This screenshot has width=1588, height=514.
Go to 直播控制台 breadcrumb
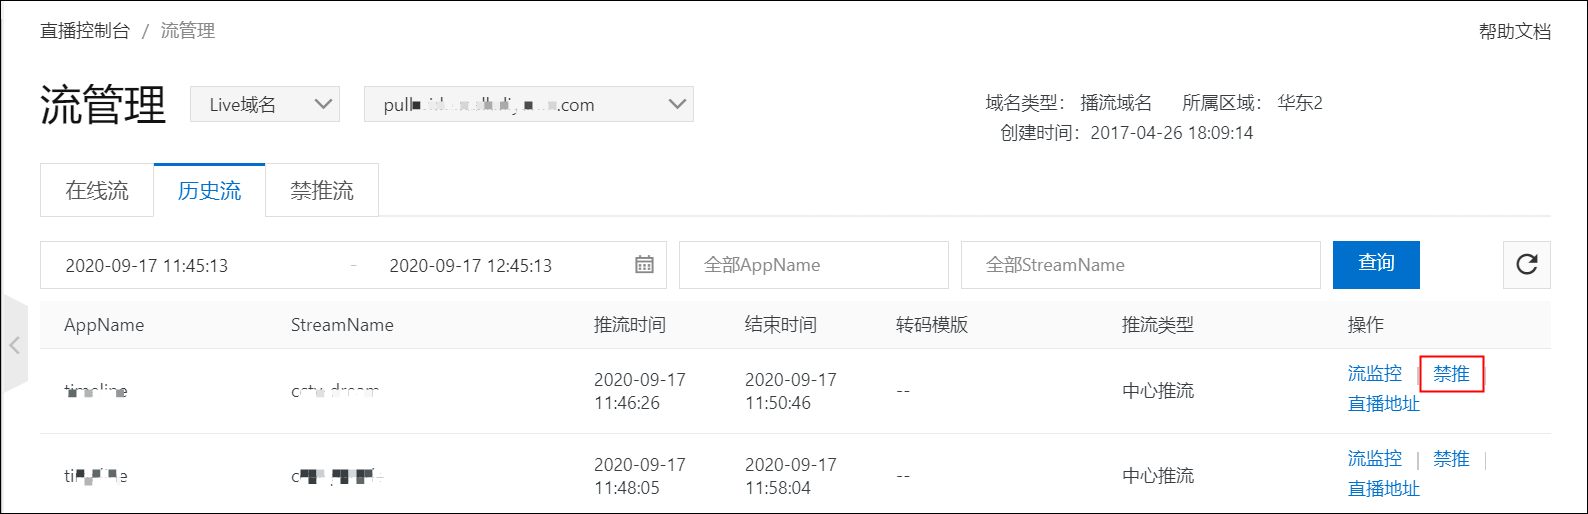tap(85, 31)
